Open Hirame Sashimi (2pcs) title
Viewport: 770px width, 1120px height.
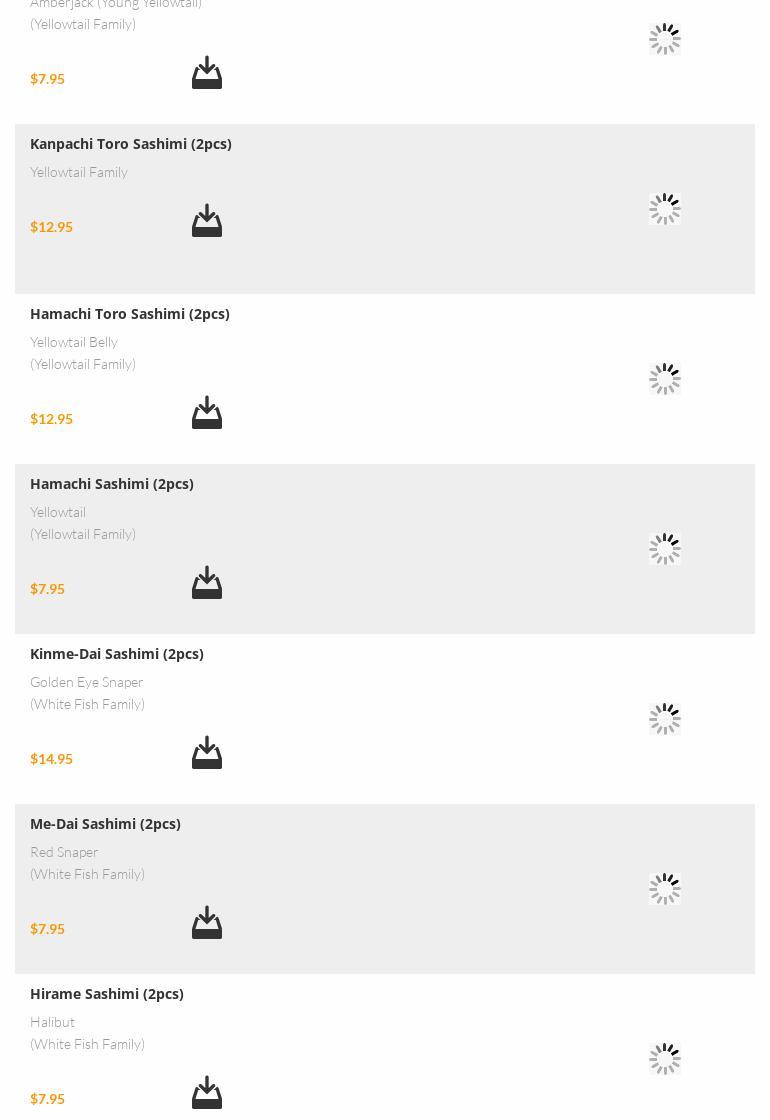click(x=107, y=994)
